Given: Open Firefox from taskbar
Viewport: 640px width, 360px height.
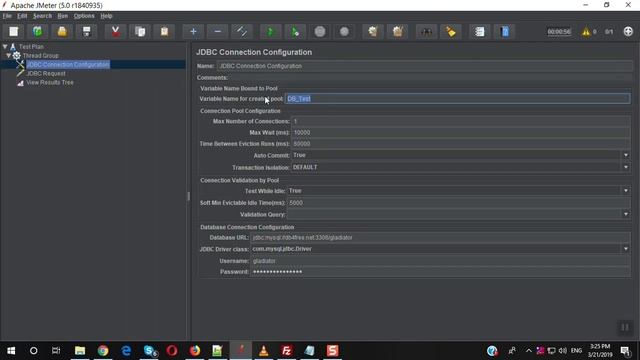Looking at the screenshot, I should point(195,351).
